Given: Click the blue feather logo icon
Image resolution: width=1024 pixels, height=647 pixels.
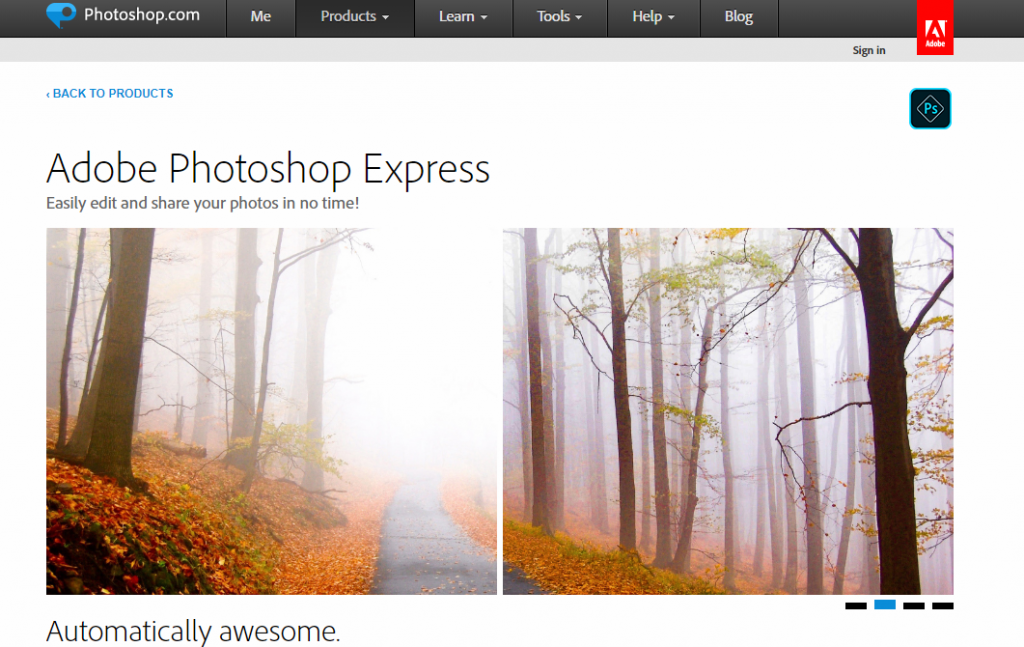Looking at the screenshot, I should (x=56, y=16).
